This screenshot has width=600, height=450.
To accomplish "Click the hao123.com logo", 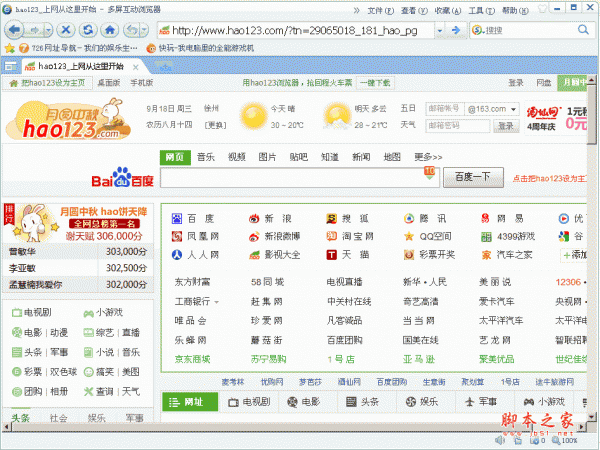I will (x=69, y=119).
